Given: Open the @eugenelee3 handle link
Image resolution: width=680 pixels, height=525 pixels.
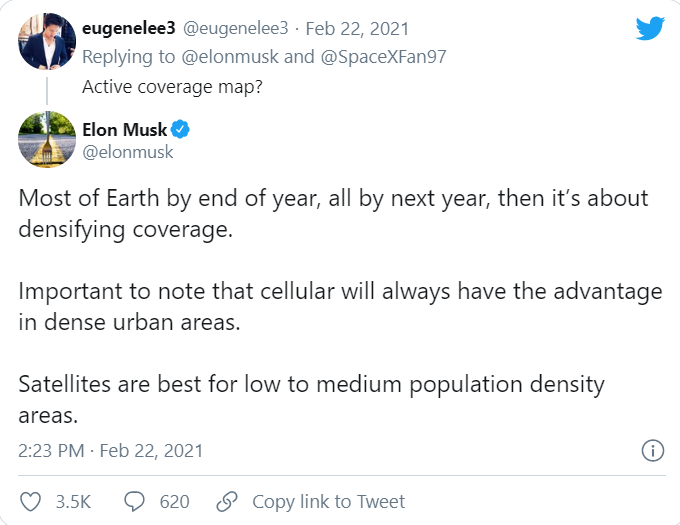Looking at the screenshot, I should pos(235,28).
